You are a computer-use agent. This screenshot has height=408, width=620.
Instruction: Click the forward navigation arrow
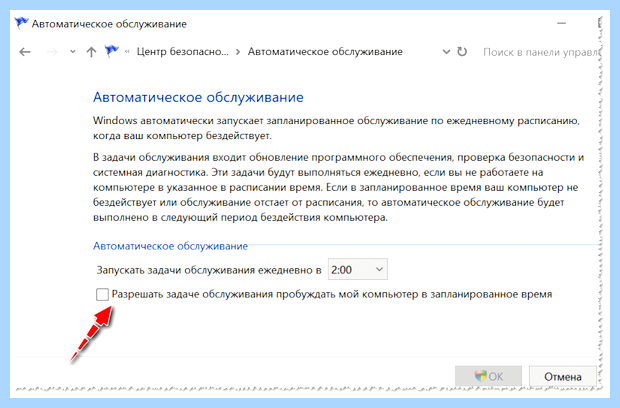tap(52, 52)
